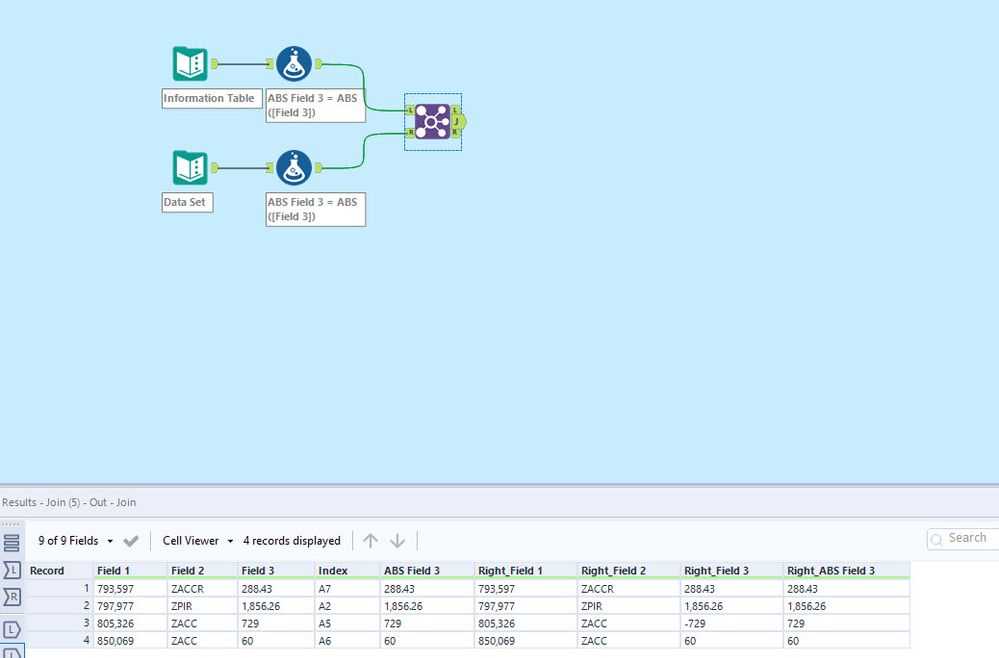Click the Index column header
999x658 pixels.
(347, 571)
